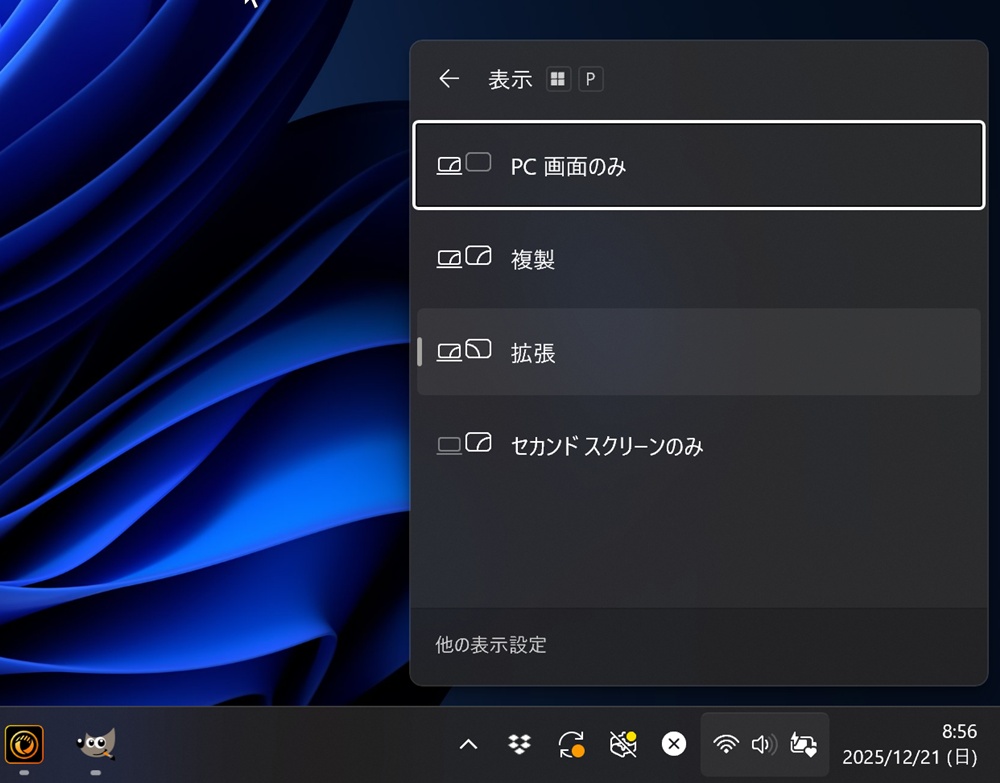Screen dimensions: 1000x783
Task: Select the PC 画面のみ projection mode
Action: pyautogui.click(x=698, y=165)
